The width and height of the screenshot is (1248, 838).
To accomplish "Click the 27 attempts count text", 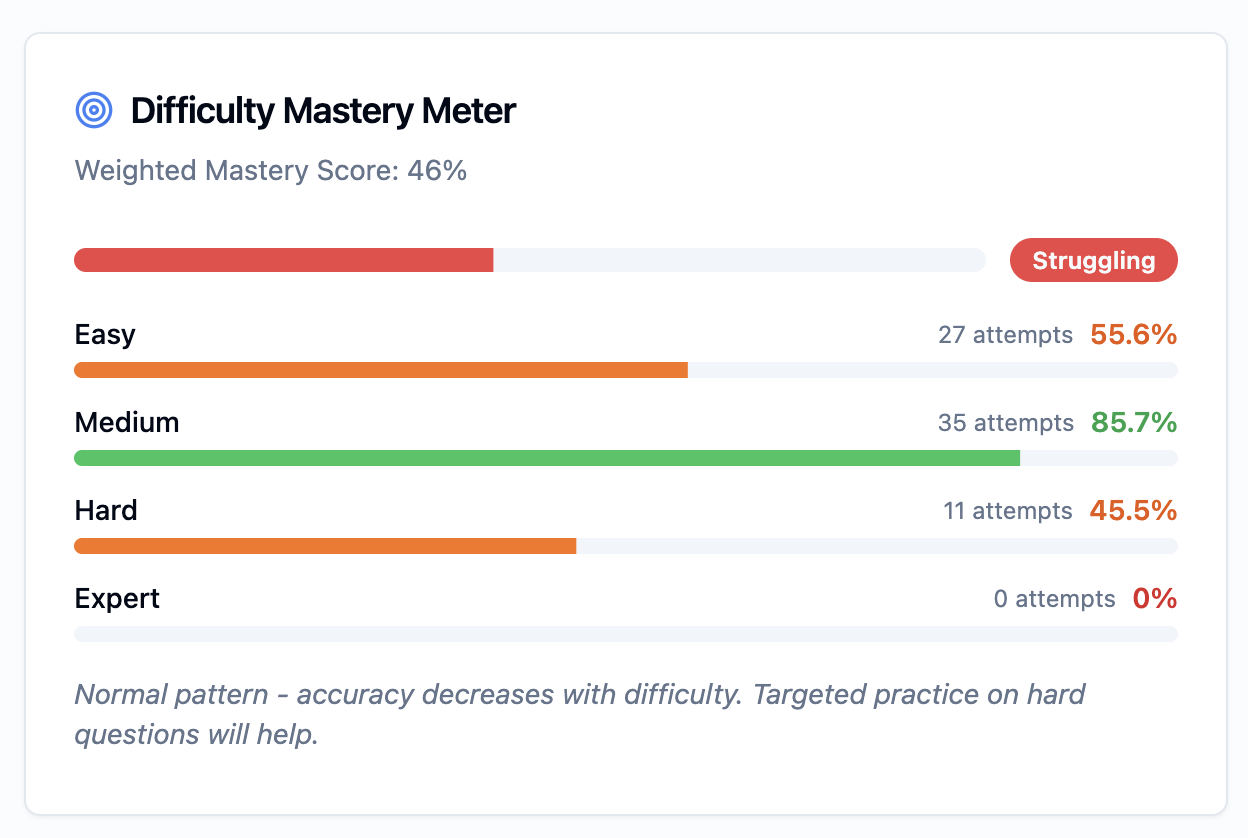I will 1005,335.
